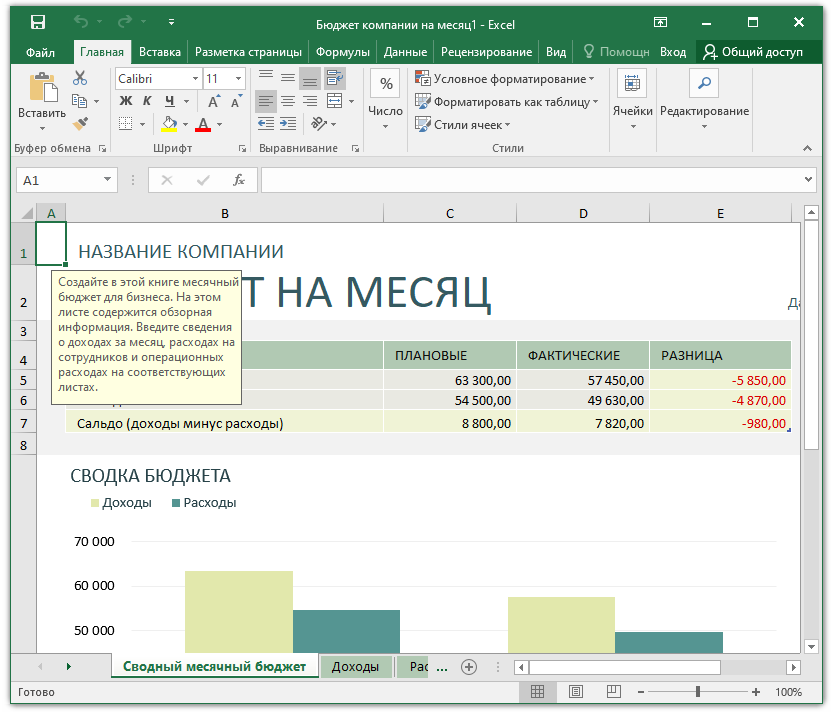Toggle underline Ч formatting

click(x=170, y=101)
